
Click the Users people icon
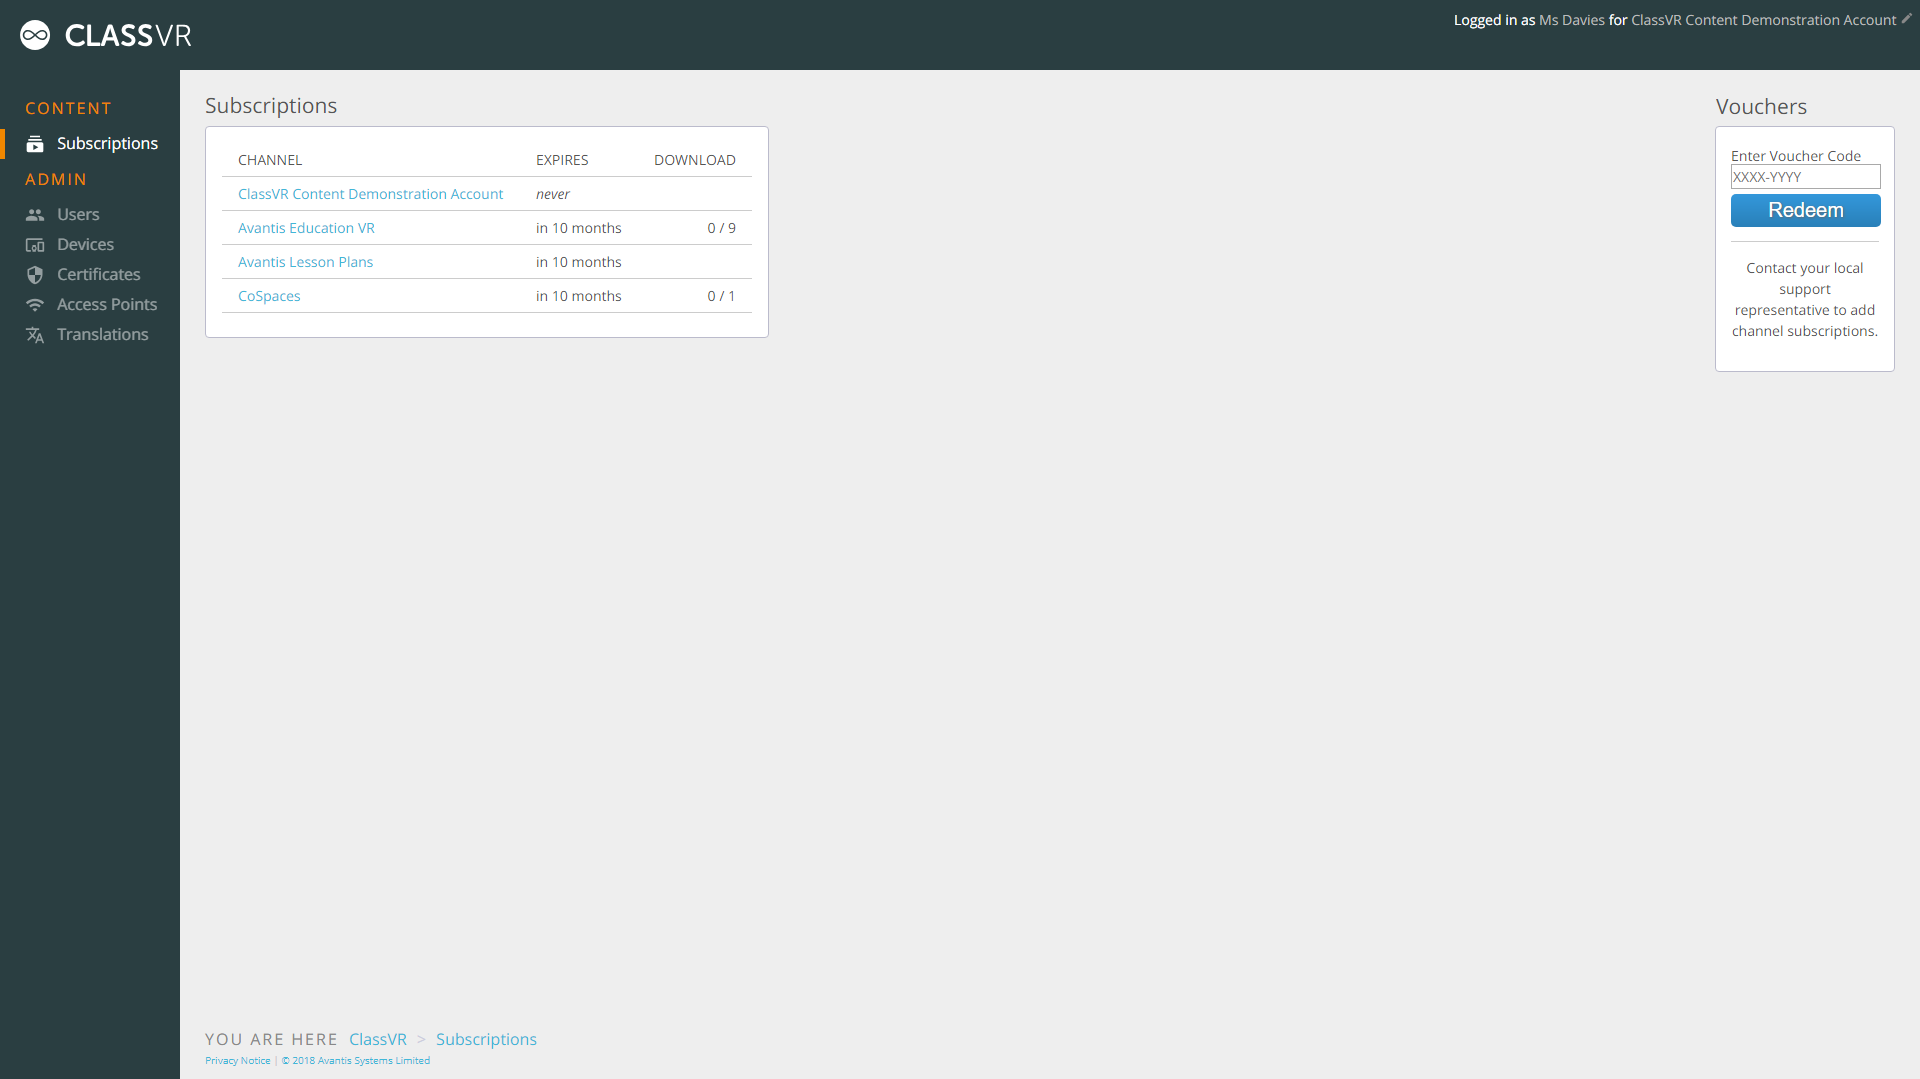pyautogui.click(x=35, y=215)
